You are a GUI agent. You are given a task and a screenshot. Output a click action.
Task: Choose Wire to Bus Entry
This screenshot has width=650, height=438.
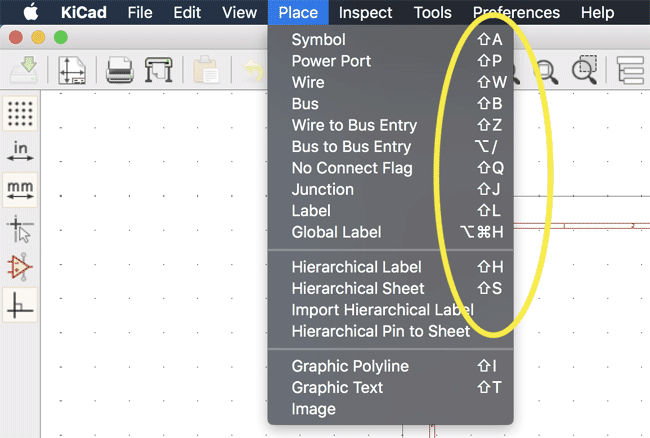coord(390,125)
